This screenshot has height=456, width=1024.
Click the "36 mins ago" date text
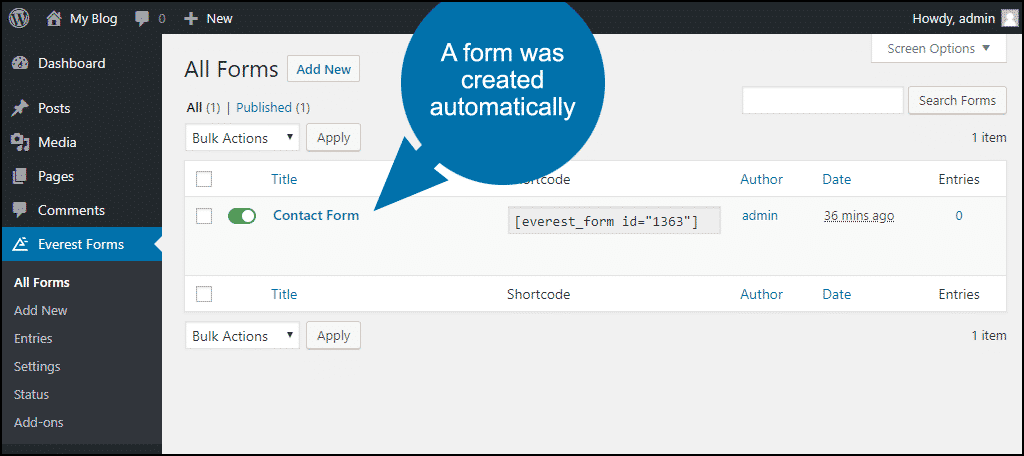click(859, 215)
